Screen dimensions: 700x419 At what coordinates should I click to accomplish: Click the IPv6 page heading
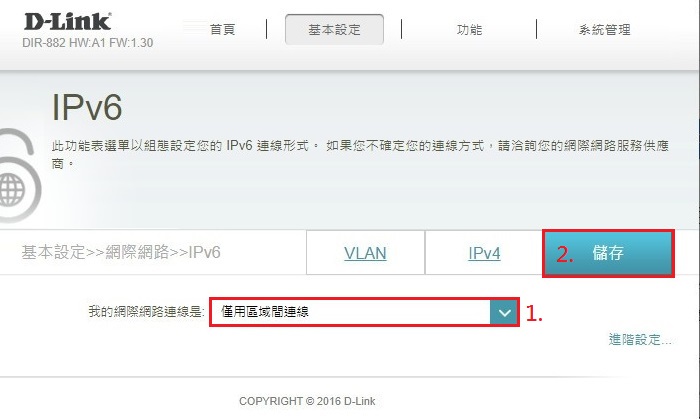(x=87, y=107)
